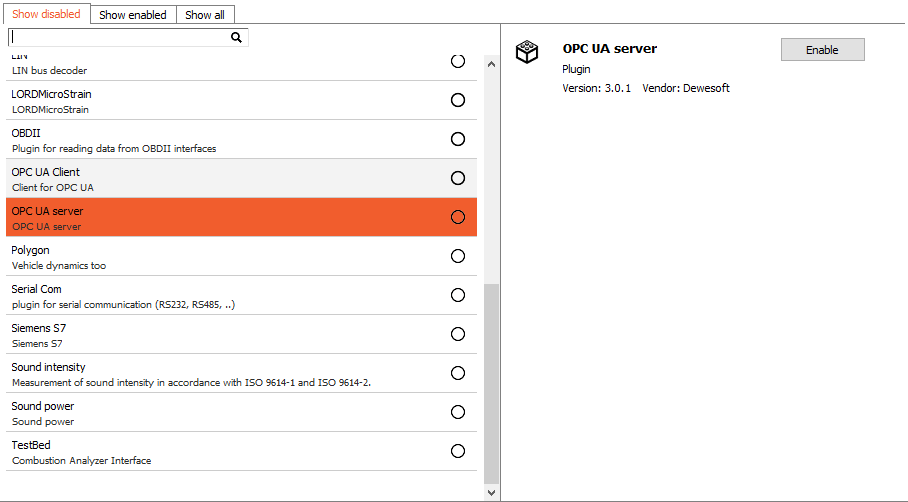Select the Serial Com plugin row
This screenshot has height=502, width=908.
click(x=241, y=295)
